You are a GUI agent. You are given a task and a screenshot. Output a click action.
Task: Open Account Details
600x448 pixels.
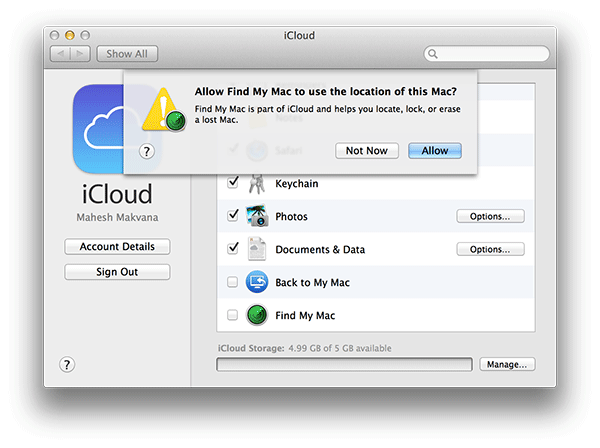117,247
